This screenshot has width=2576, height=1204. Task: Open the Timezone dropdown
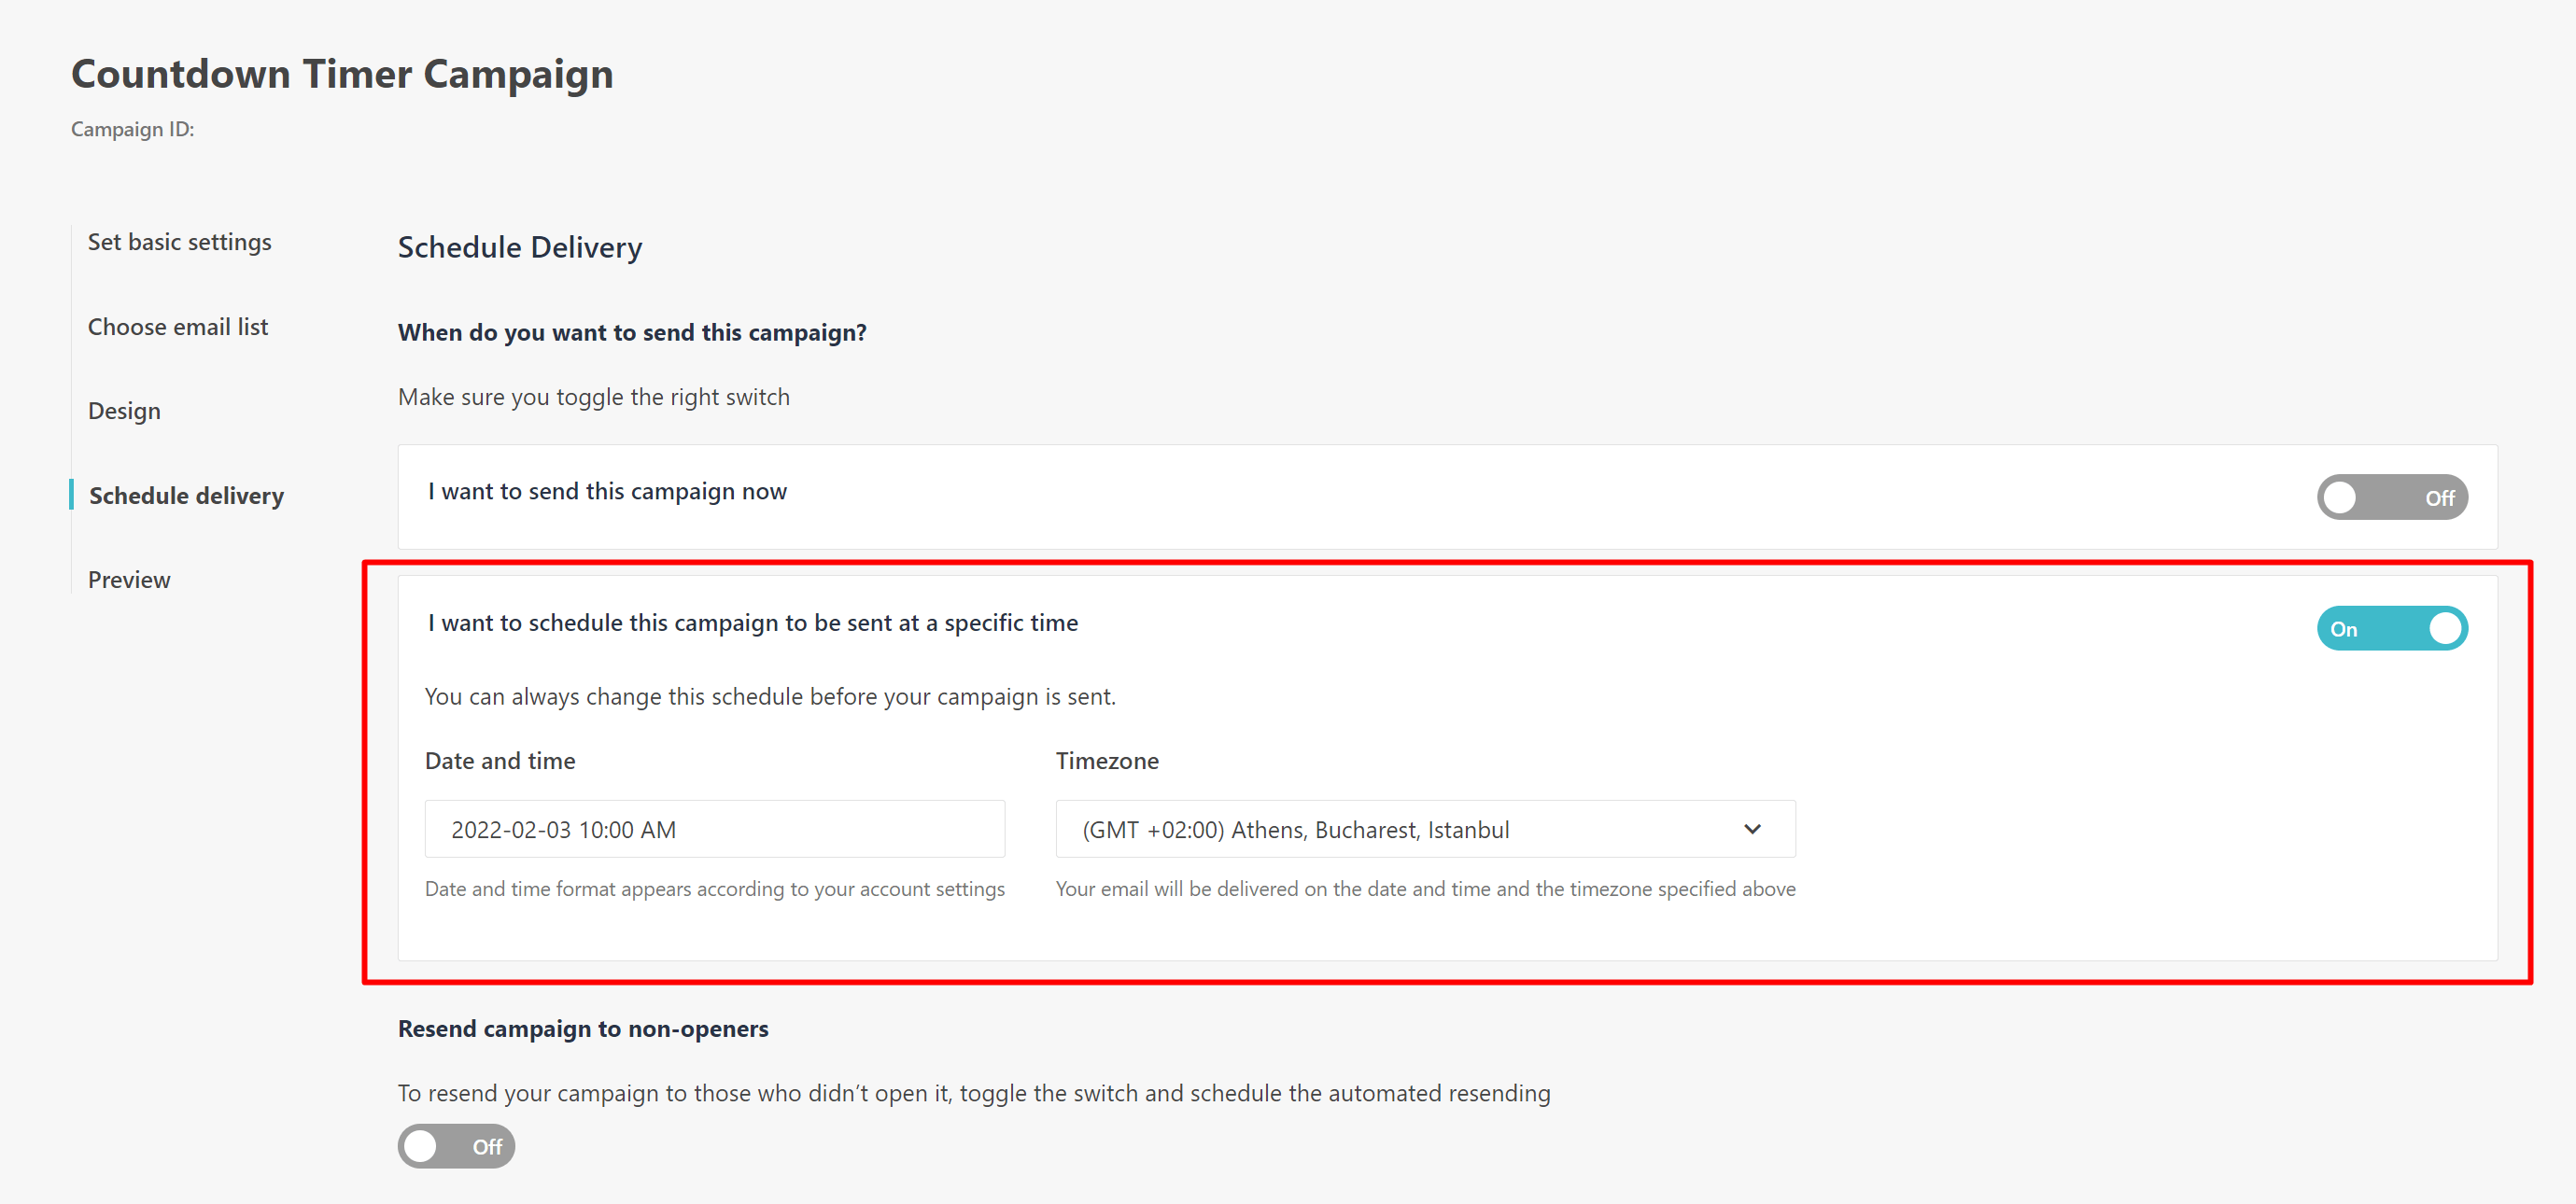pos(1424,829)
